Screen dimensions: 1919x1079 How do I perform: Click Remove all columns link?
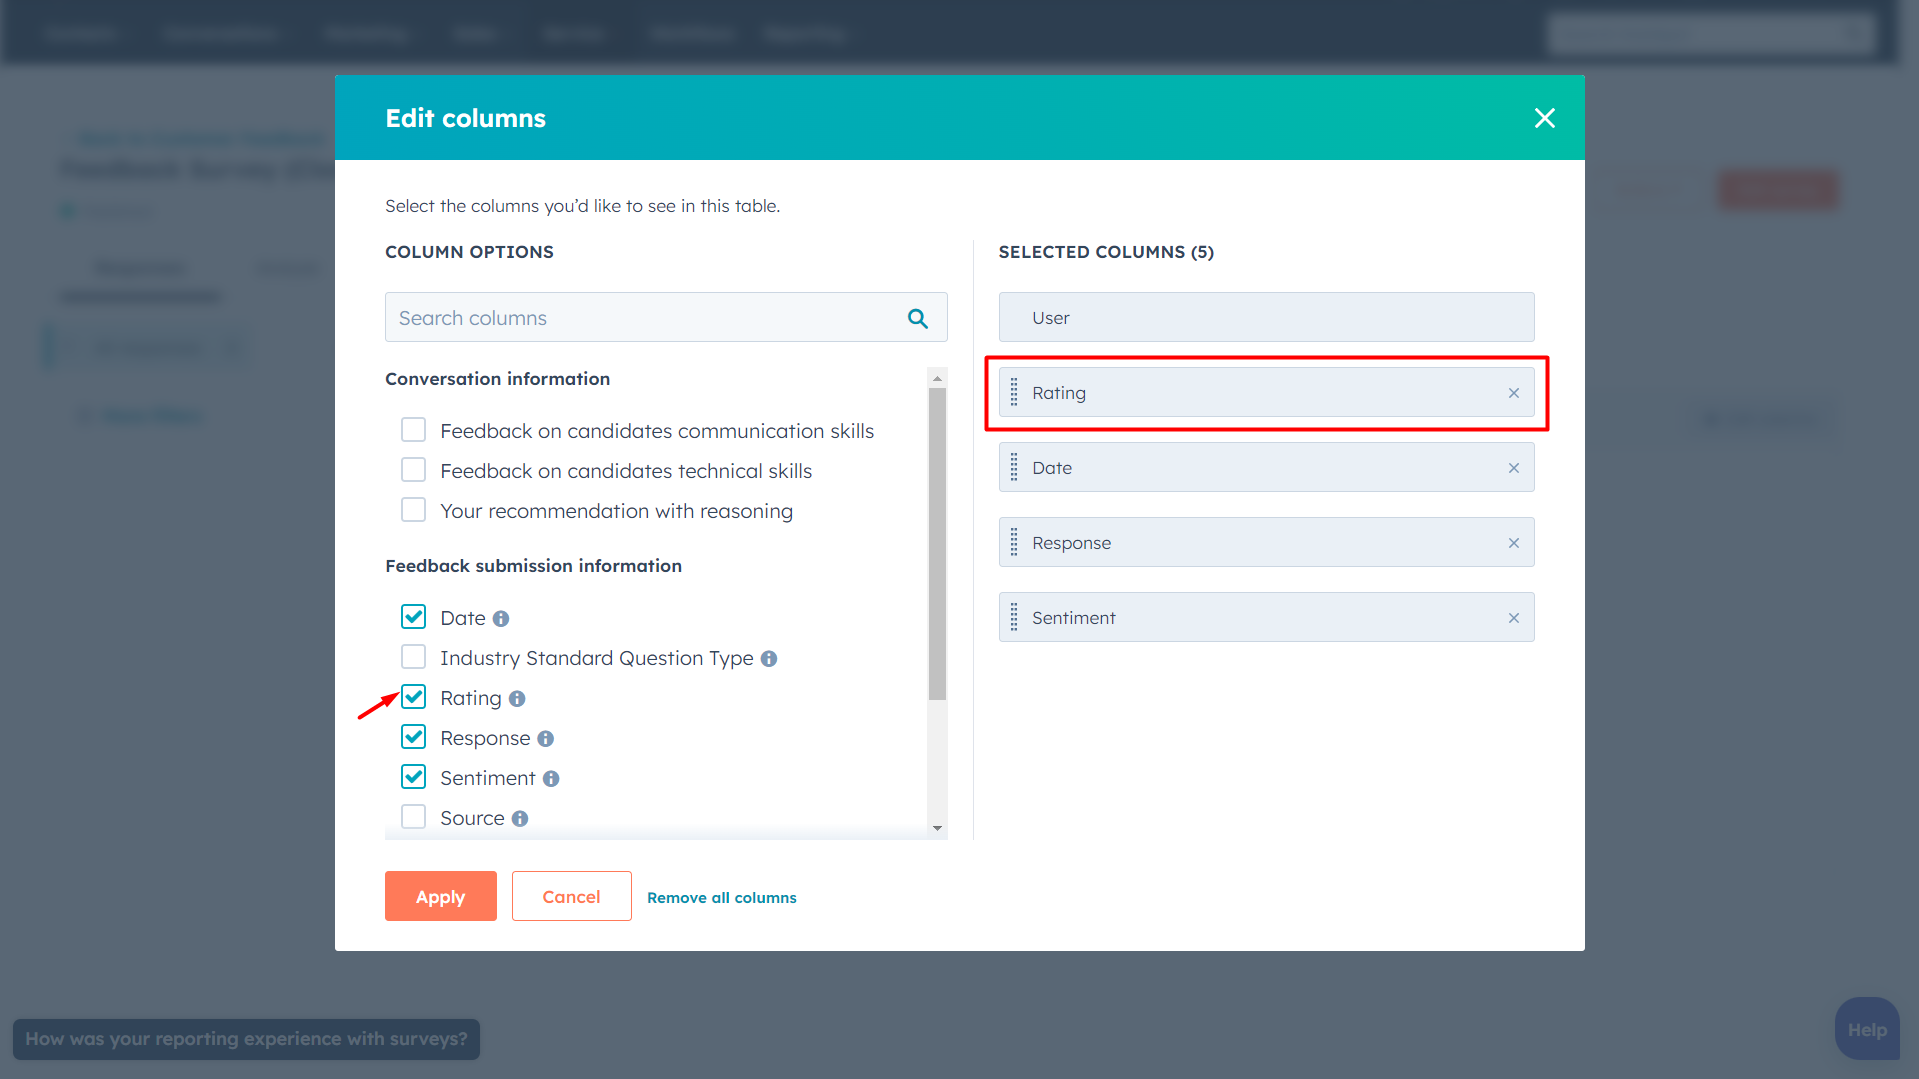(x=721, y=898)
